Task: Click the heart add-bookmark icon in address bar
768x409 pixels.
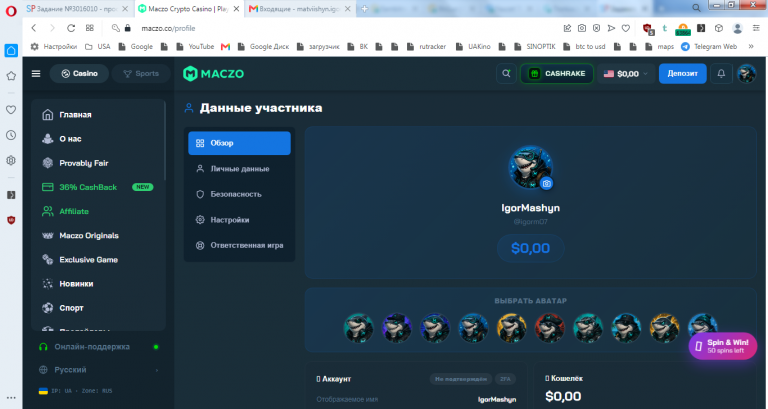Action: 625,28
